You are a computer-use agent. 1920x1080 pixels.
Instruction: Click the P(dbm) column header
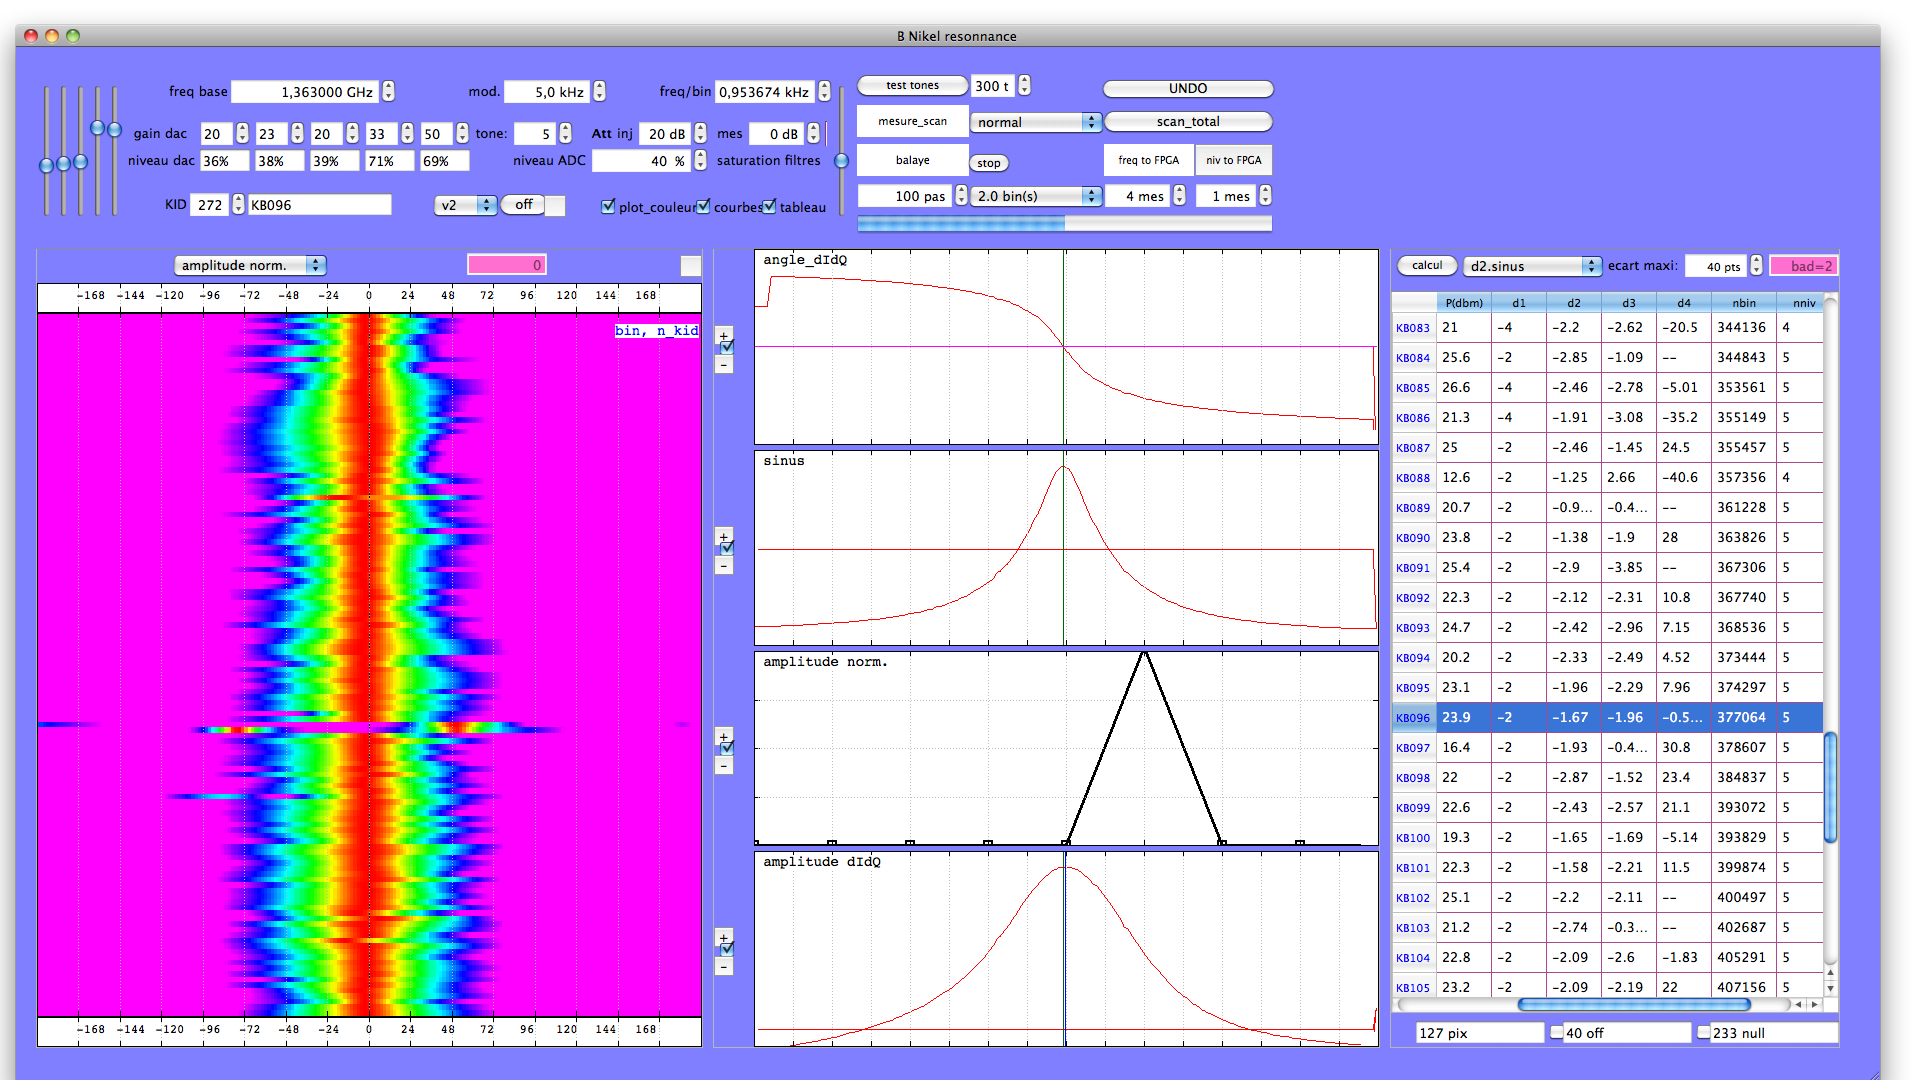coord(1464,302)
